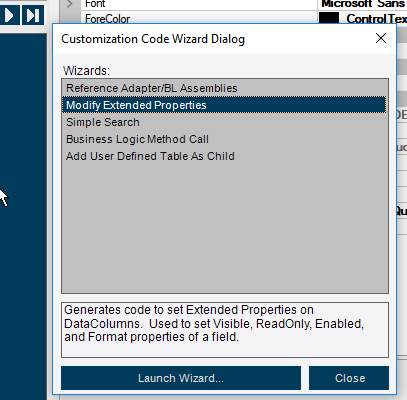Viewport: 407px width, 400px height.
Task: Select Reference Adapter/BL Assemblies wizard
Action: coord(224,88)
